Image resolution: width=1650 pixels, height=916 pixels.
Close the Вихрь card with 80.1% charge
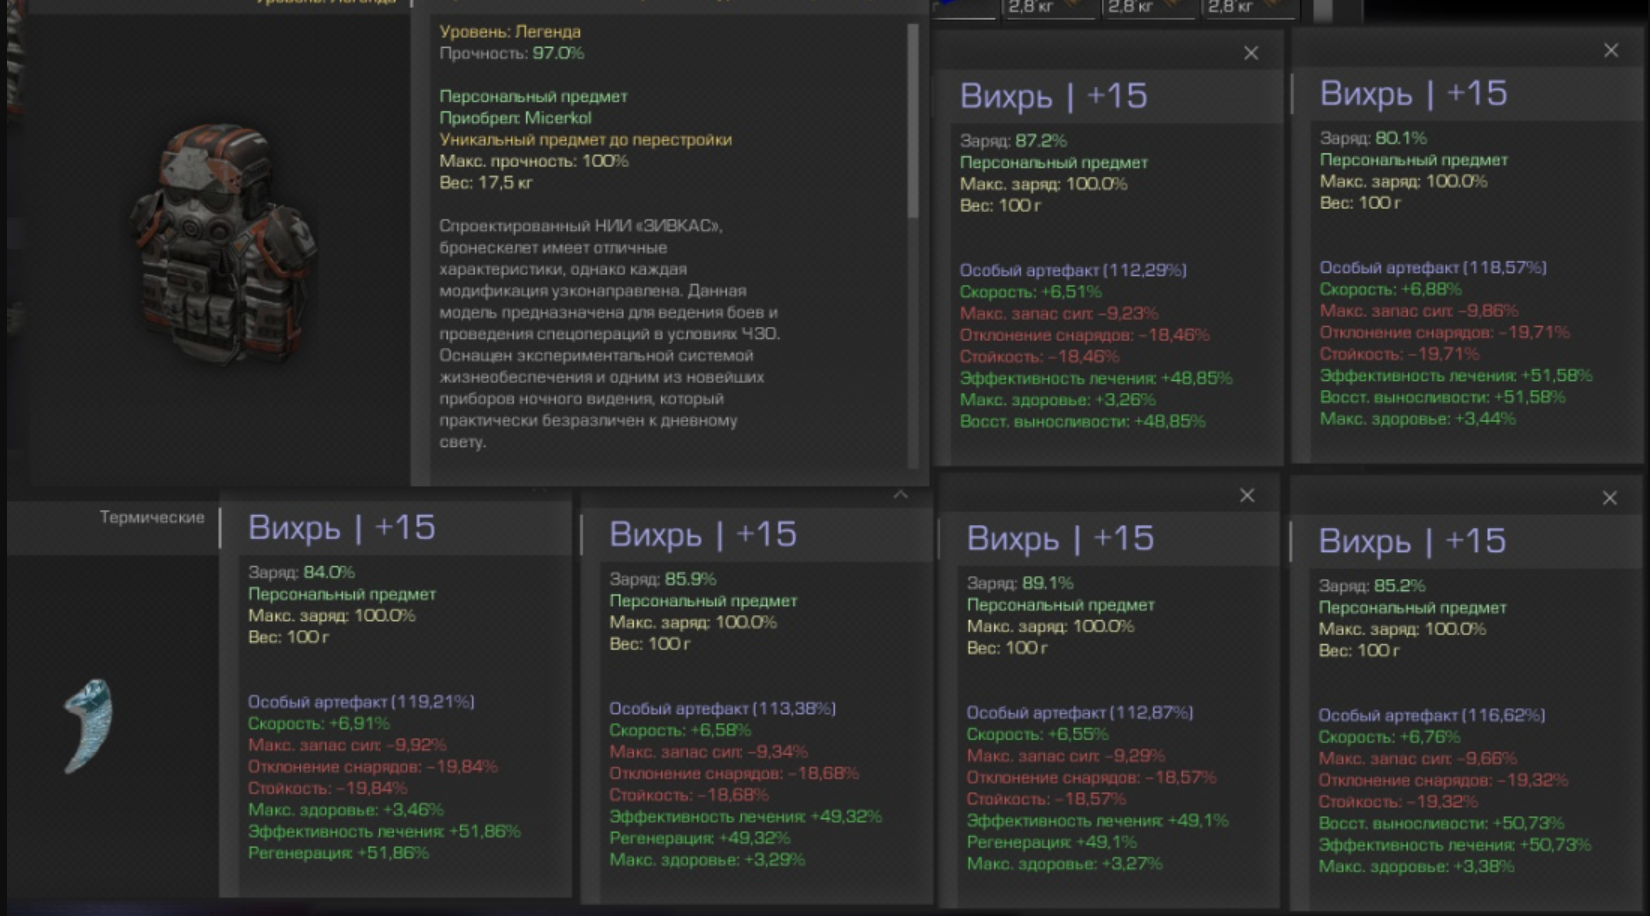(1611, 50)
